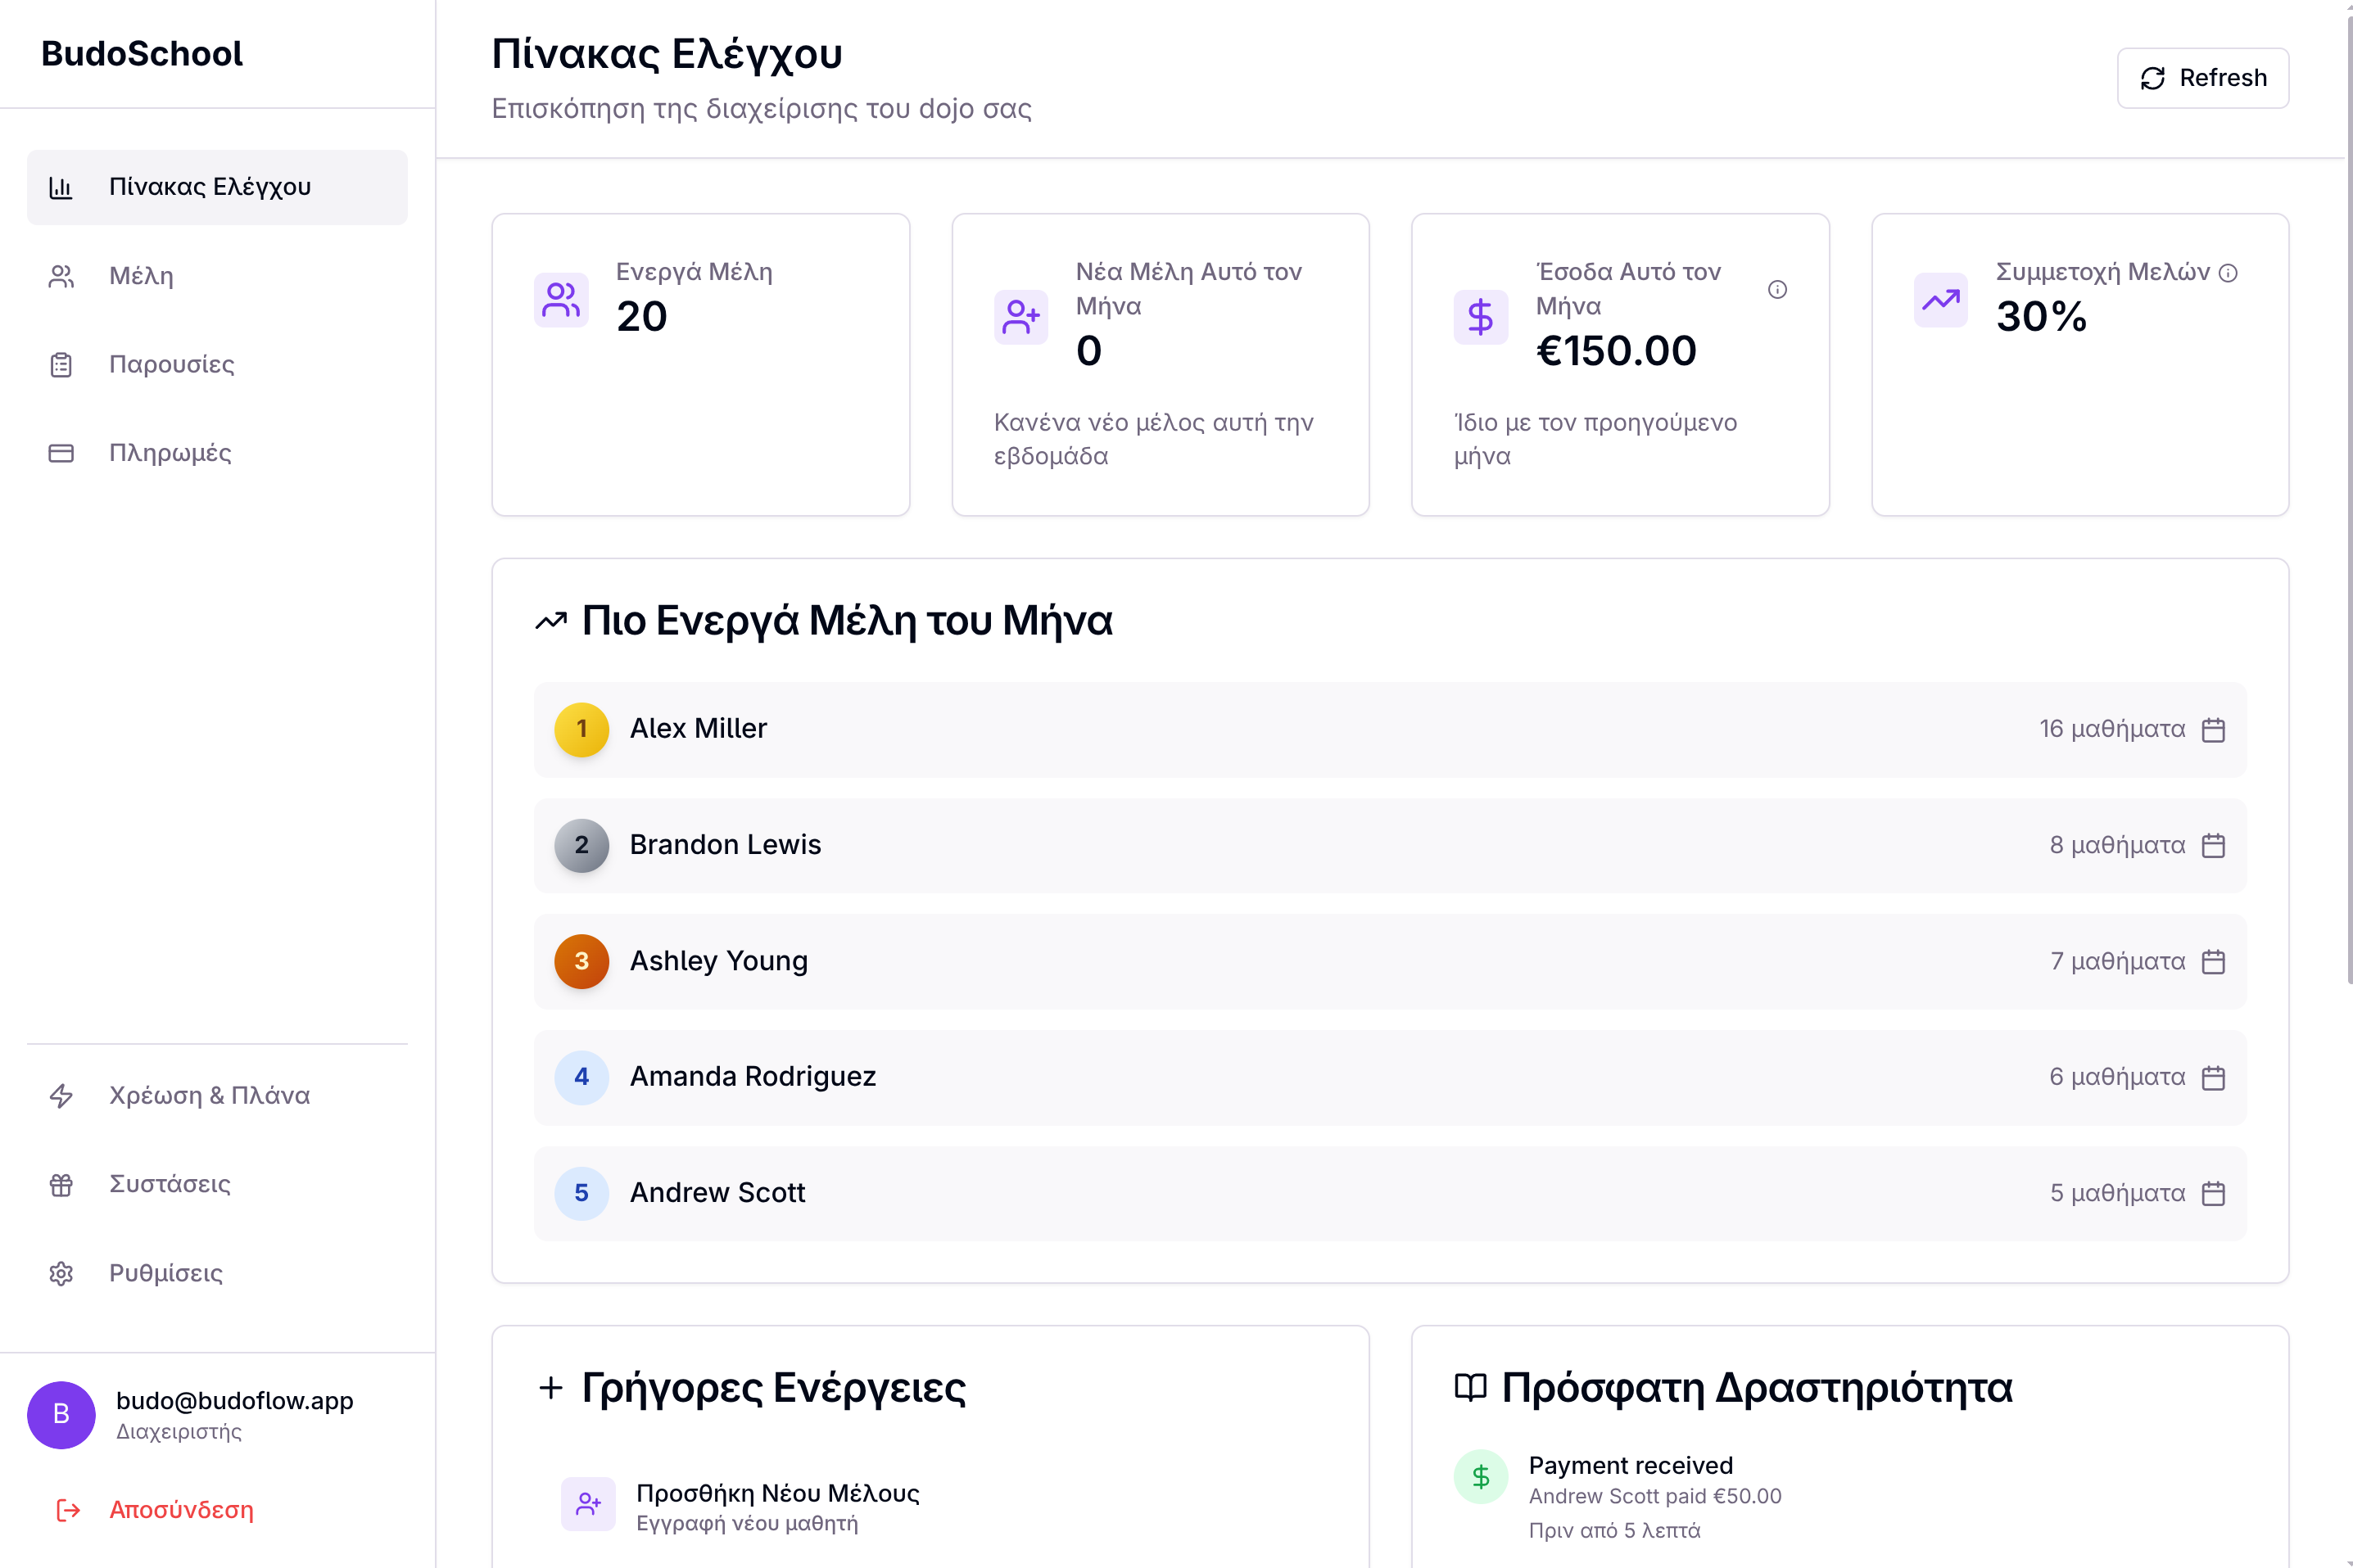Click the calendar icon beside Andrew Scott
Screen dimensions: 2353x1568
[x=2214, y=1192]
